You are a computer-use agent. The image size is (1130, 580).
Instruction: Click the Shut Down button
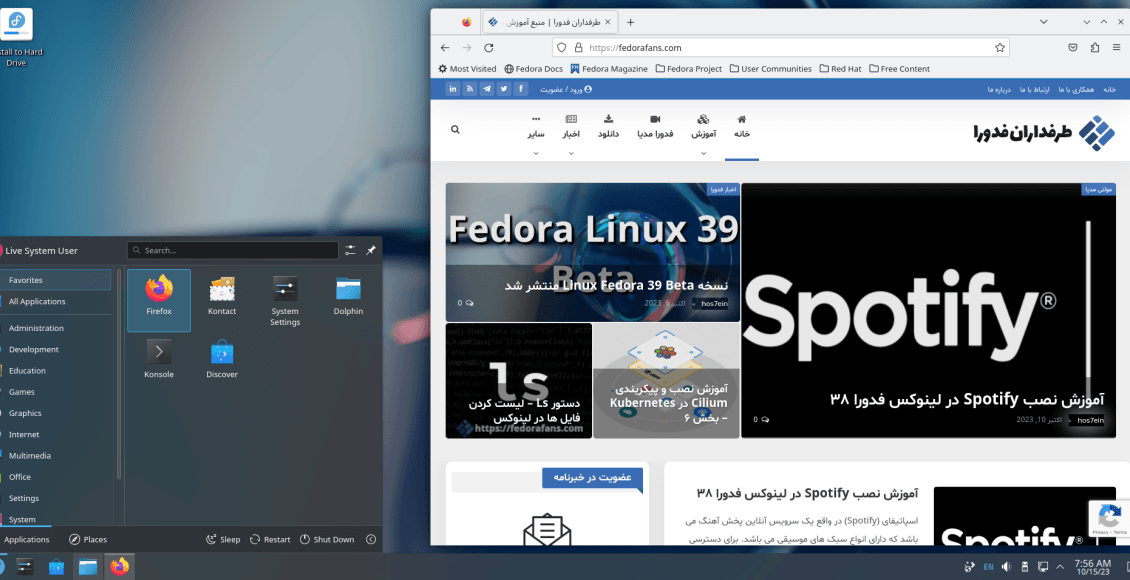point(327,539)
